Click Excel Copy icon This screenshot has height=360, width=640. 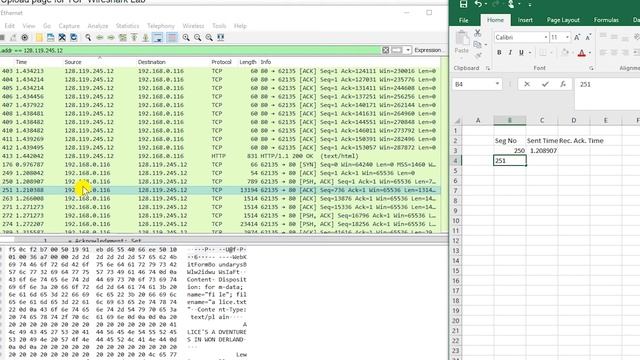tap(478, 44)
